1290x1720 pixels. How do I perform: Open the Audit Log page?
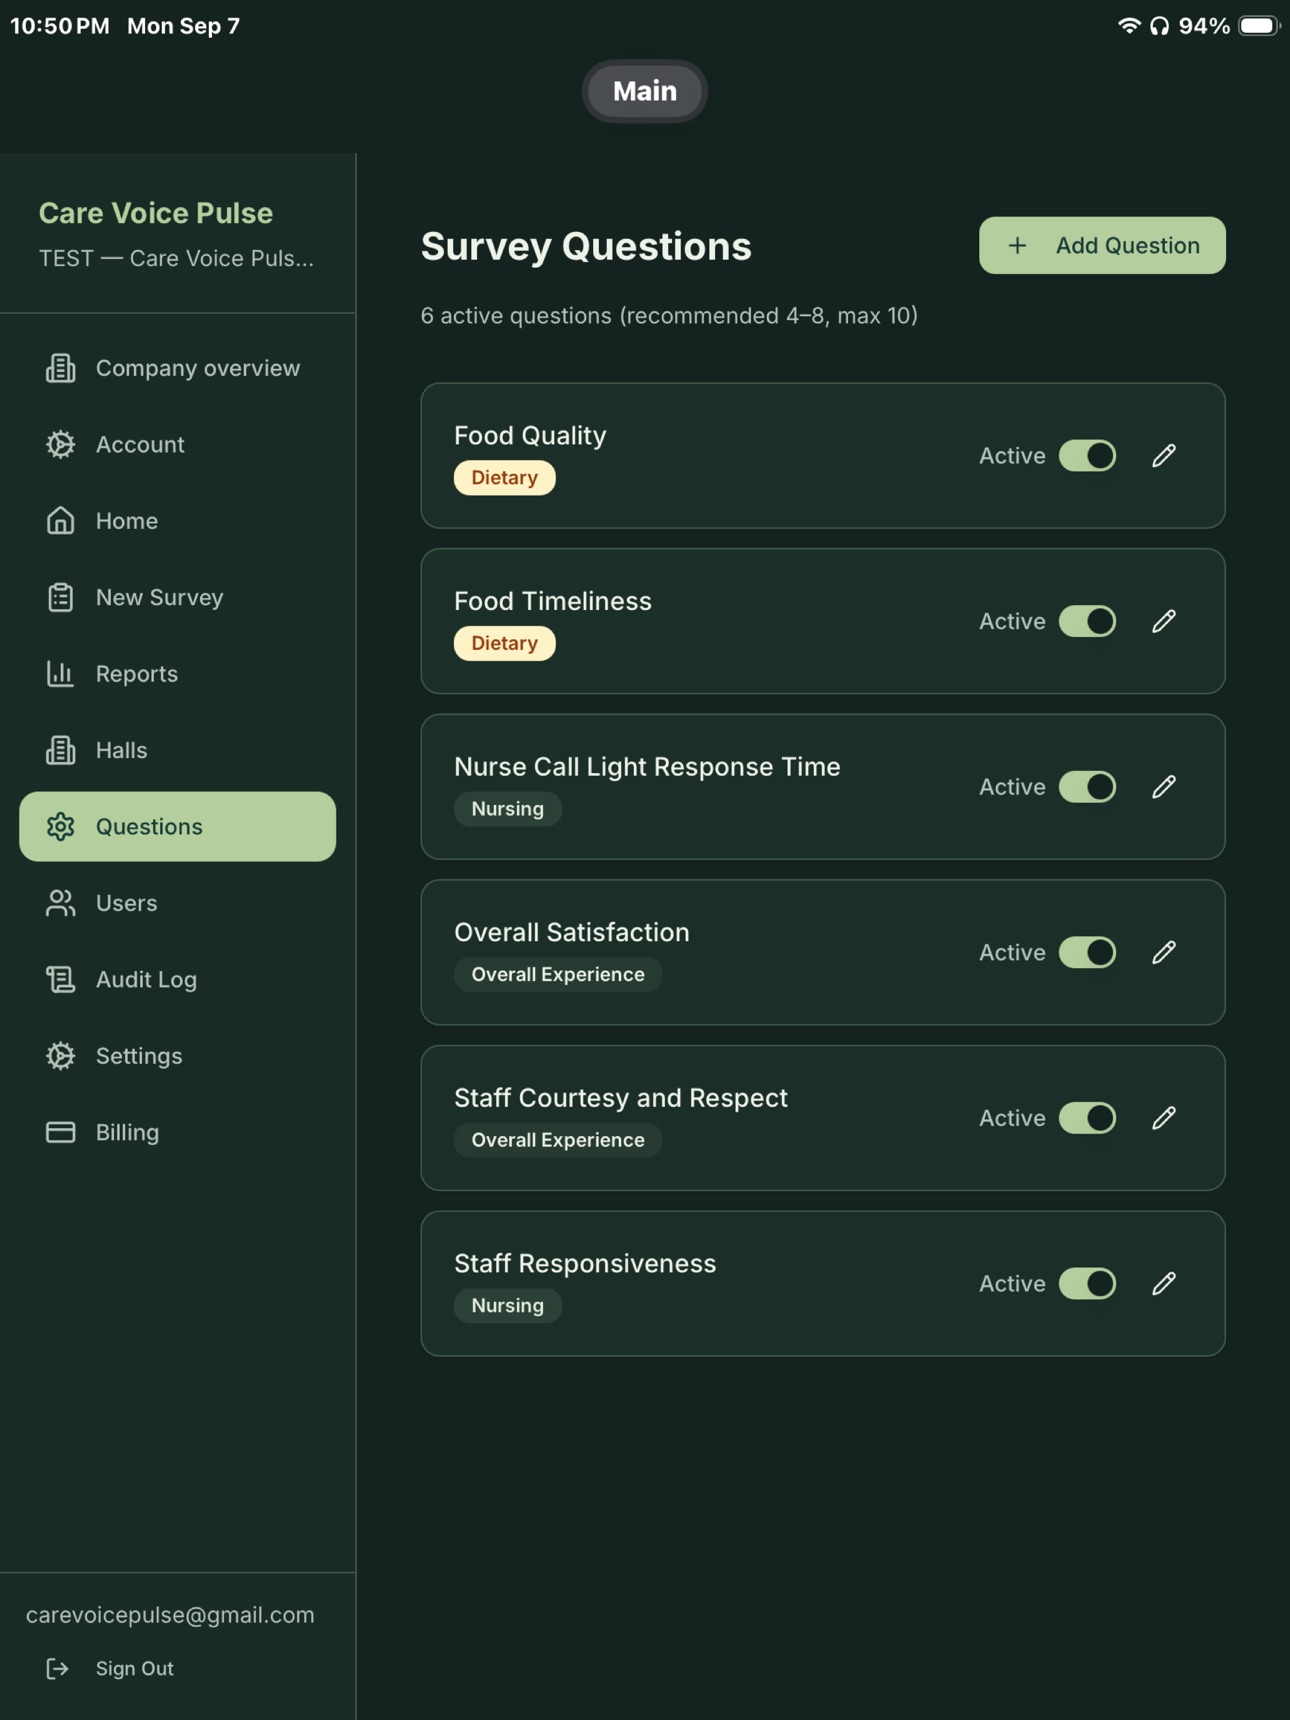178,979
